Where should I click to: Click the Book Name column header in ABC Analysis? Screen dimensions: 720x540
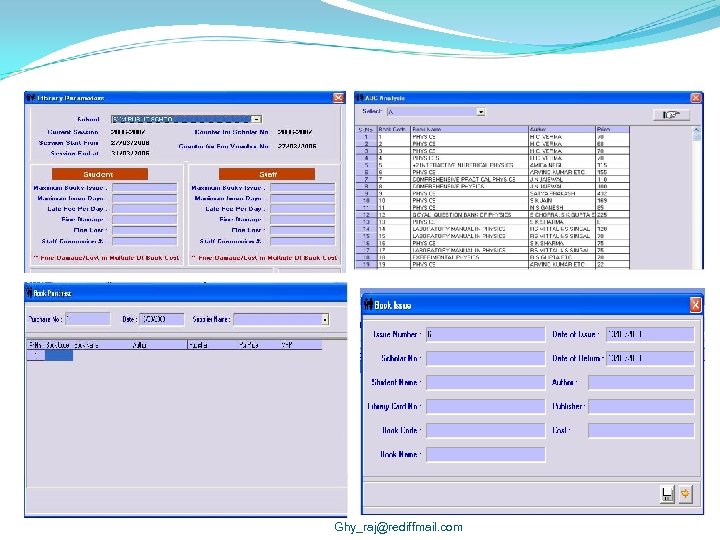469,129
